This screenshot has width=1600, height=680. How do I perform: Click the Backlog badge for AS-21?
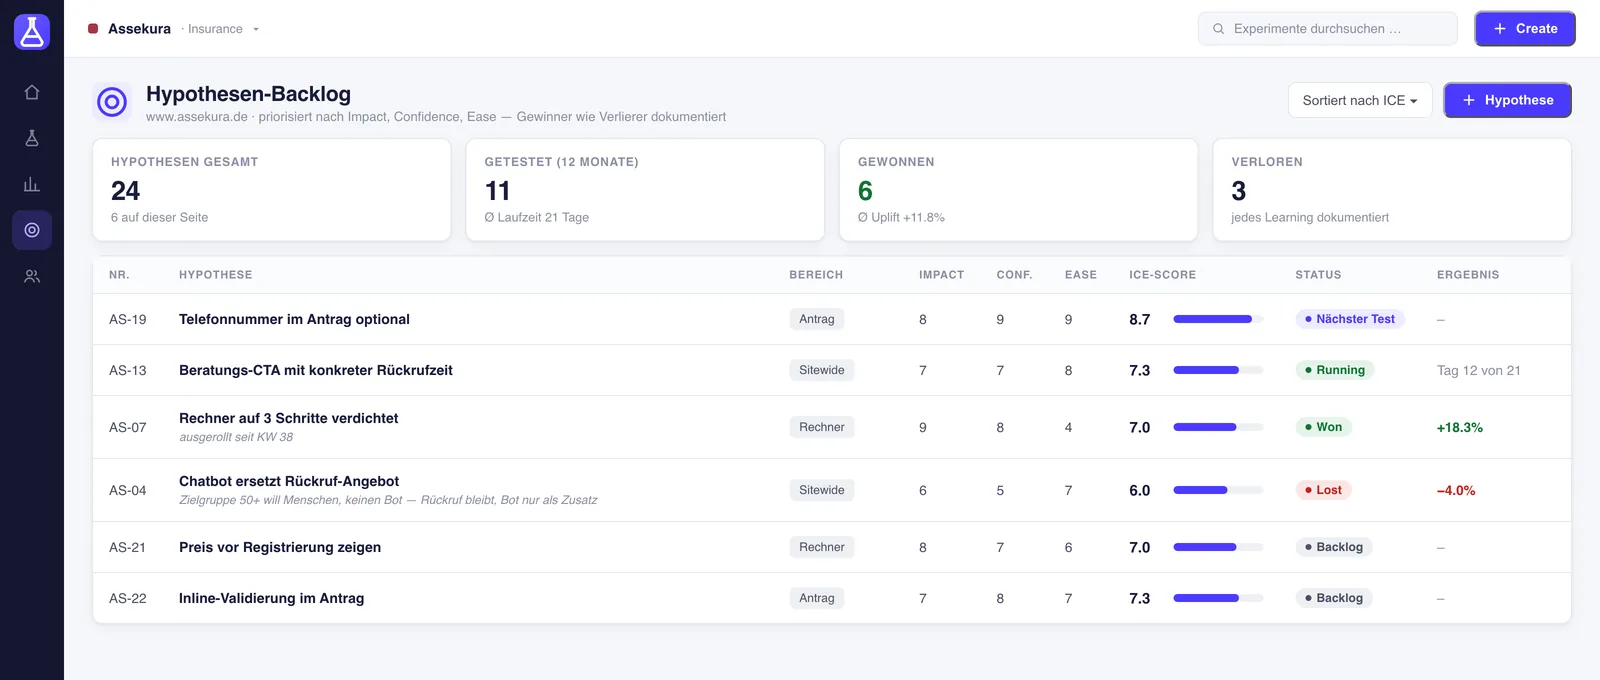click(x=1334, y=547)
